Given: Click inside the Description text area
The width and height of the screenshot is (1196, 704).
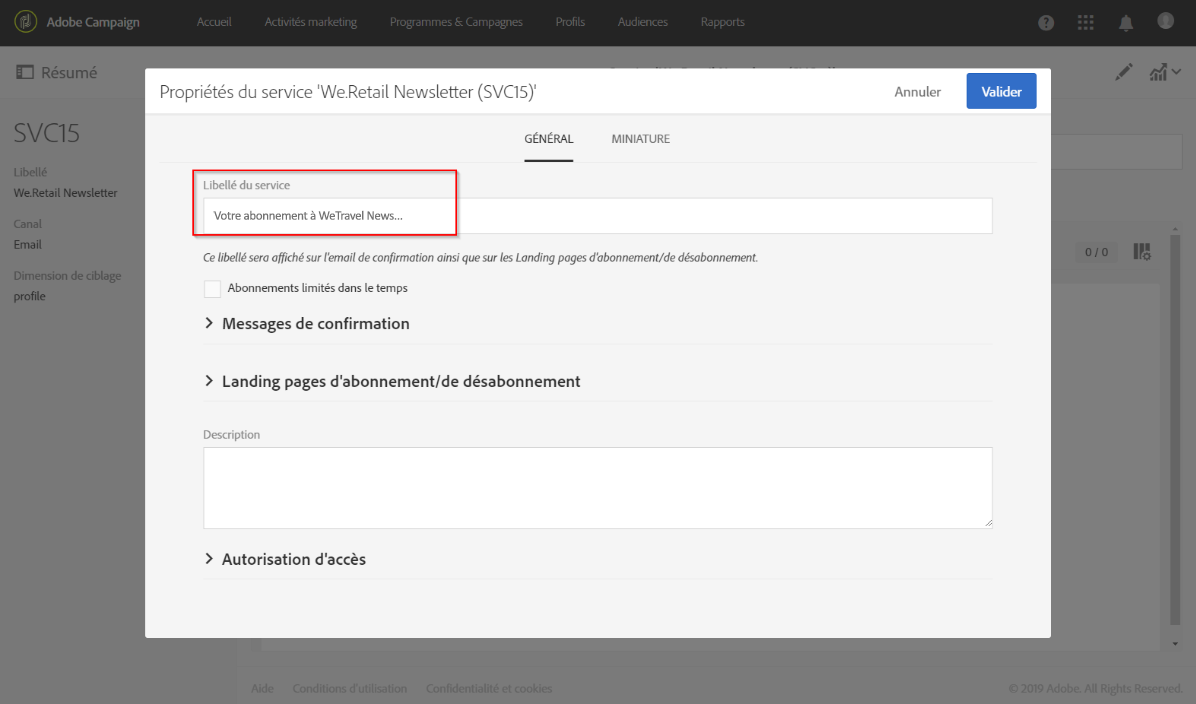Looking at the screenshot, I should tap(597, 488).
